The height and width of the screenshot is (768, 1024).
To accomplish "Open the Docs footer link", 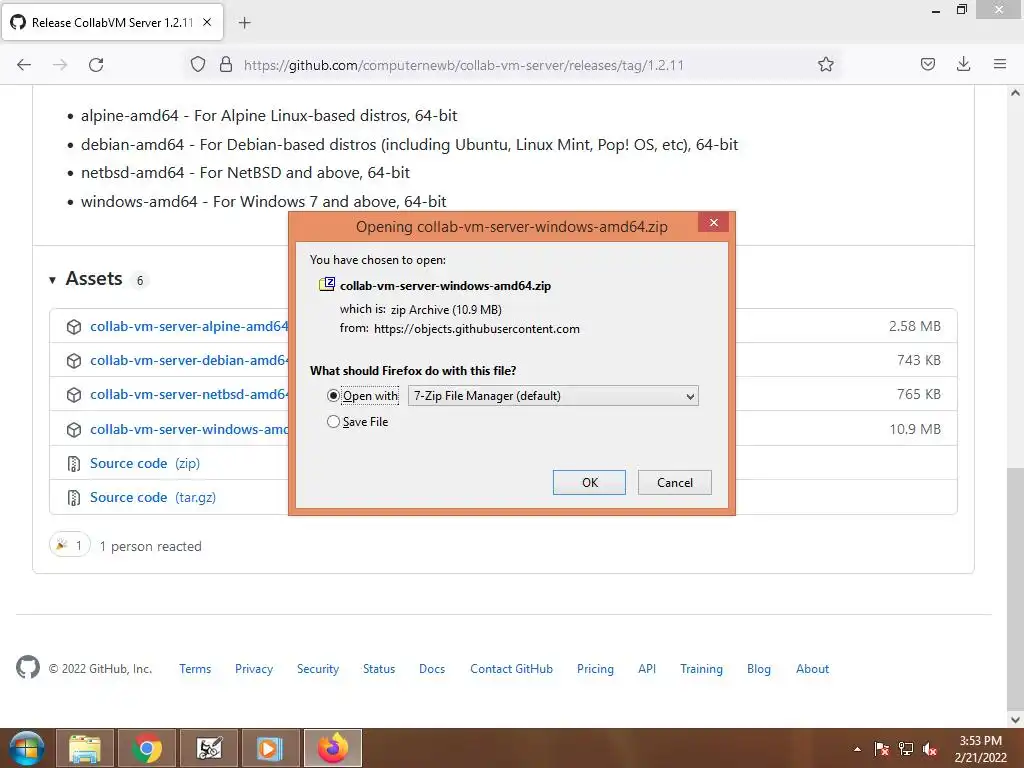I will click(432, 669).
